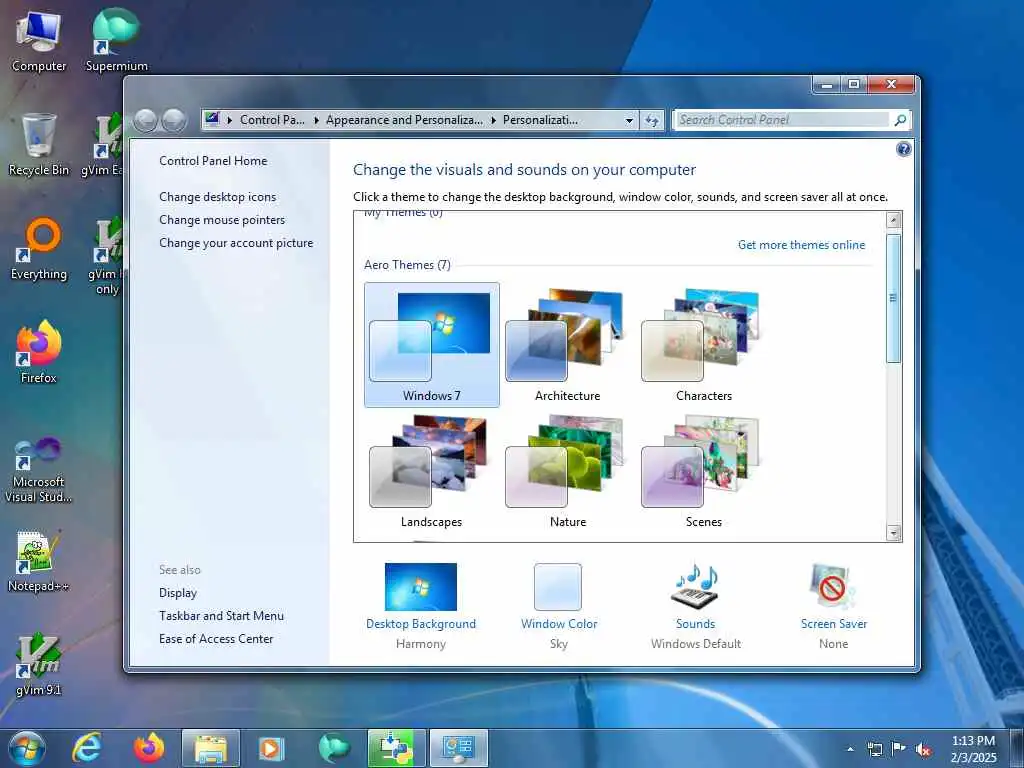Focus the Search Control Panel field
This screenshot has height=768, width=1024.
coord(782,120)
